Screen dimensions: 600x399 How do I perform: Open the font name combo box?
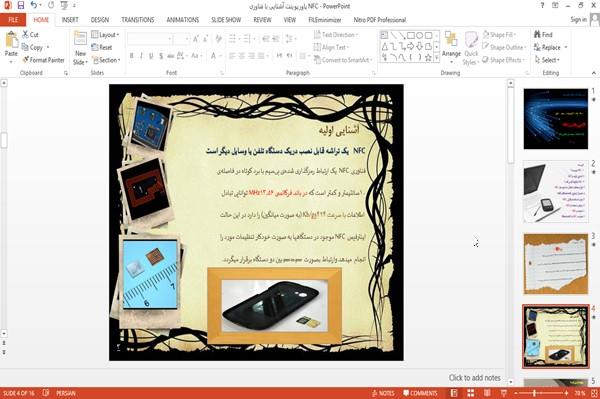pyautogui.click(x=149, y=39)
